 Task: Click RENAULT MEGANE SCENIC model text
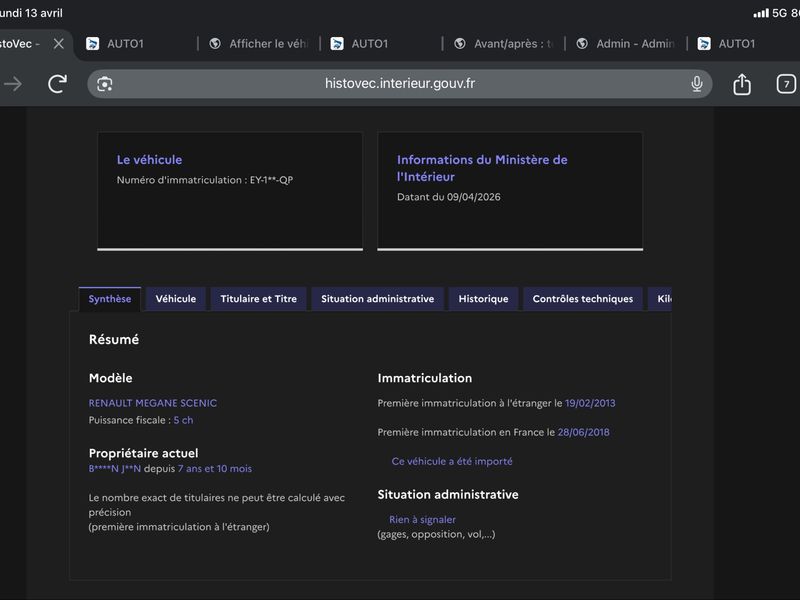[153, 403]
